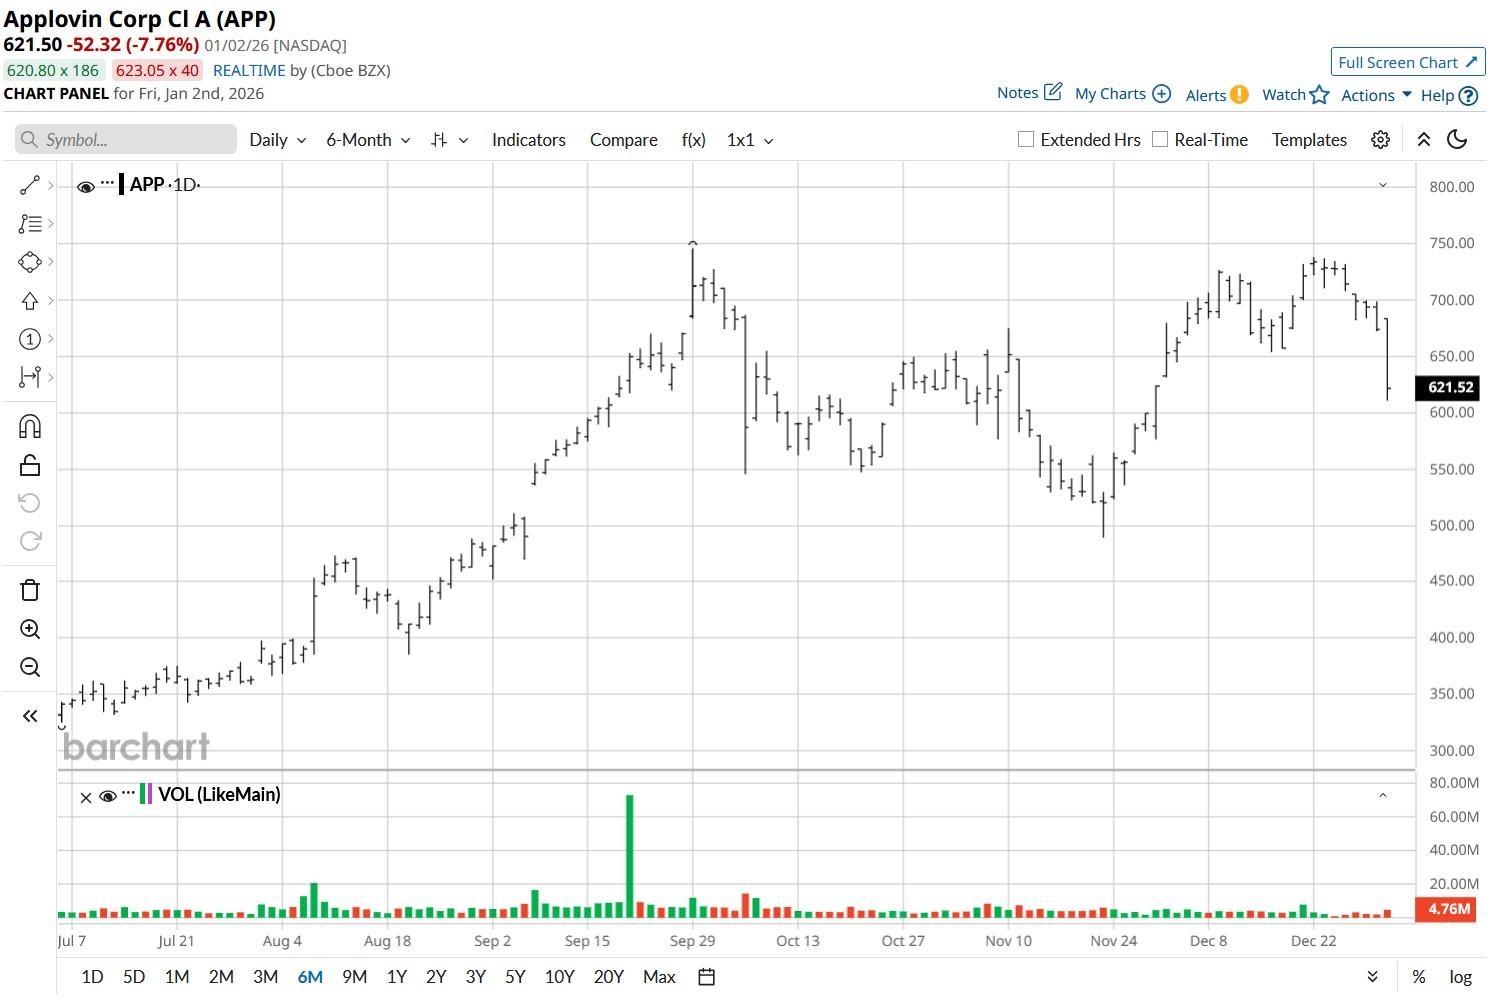Collapse the main price pane chevron
Screen dimensions: 1492x1000
click(1383, 185)
